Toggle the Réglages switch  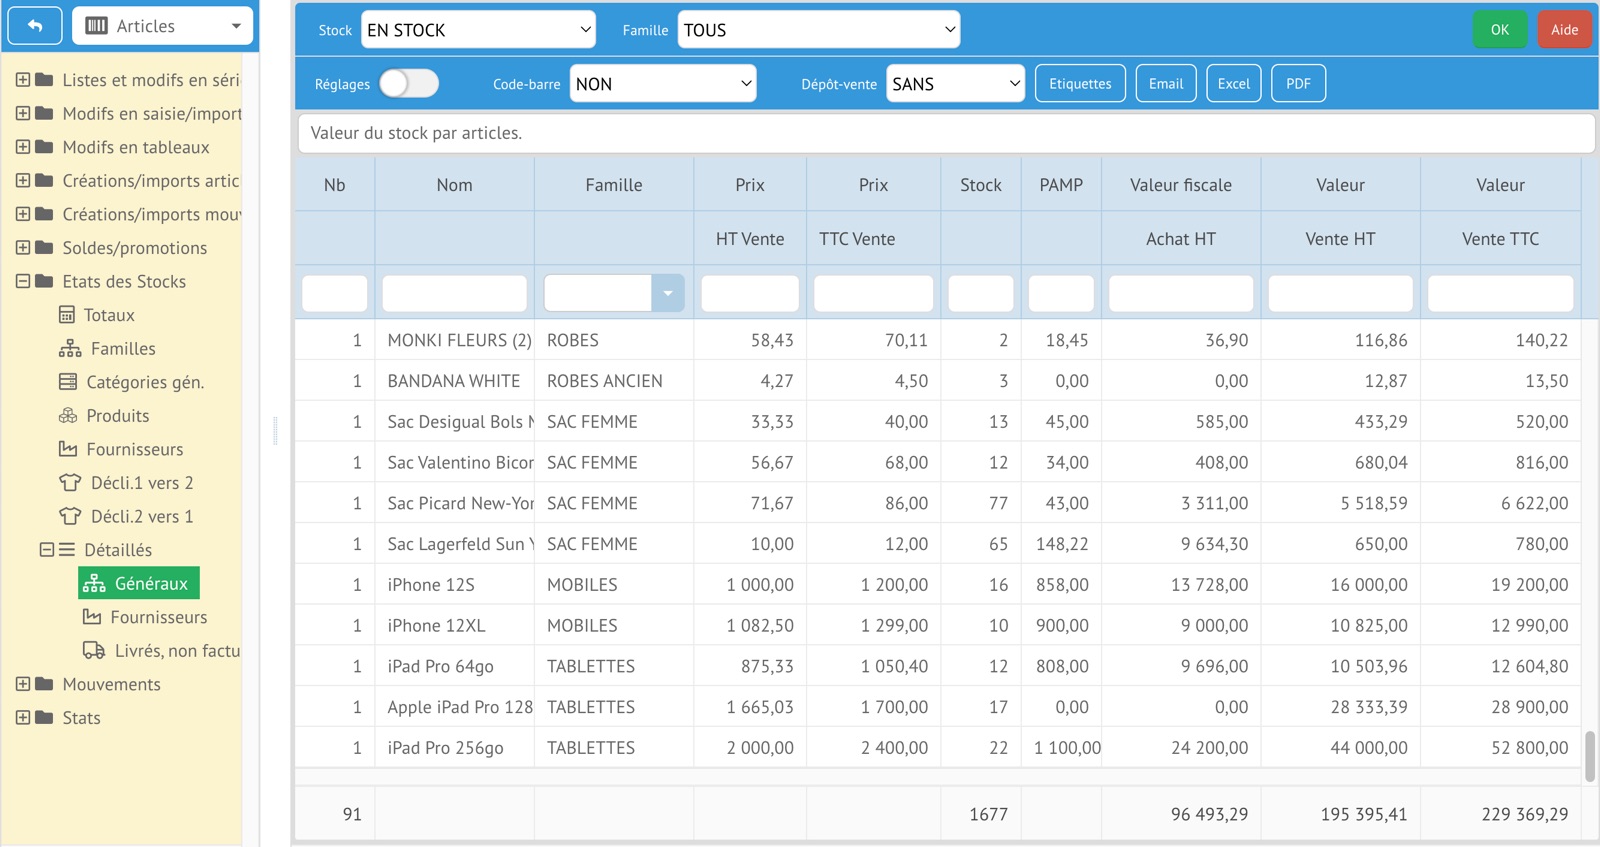(x=409, y=84)
